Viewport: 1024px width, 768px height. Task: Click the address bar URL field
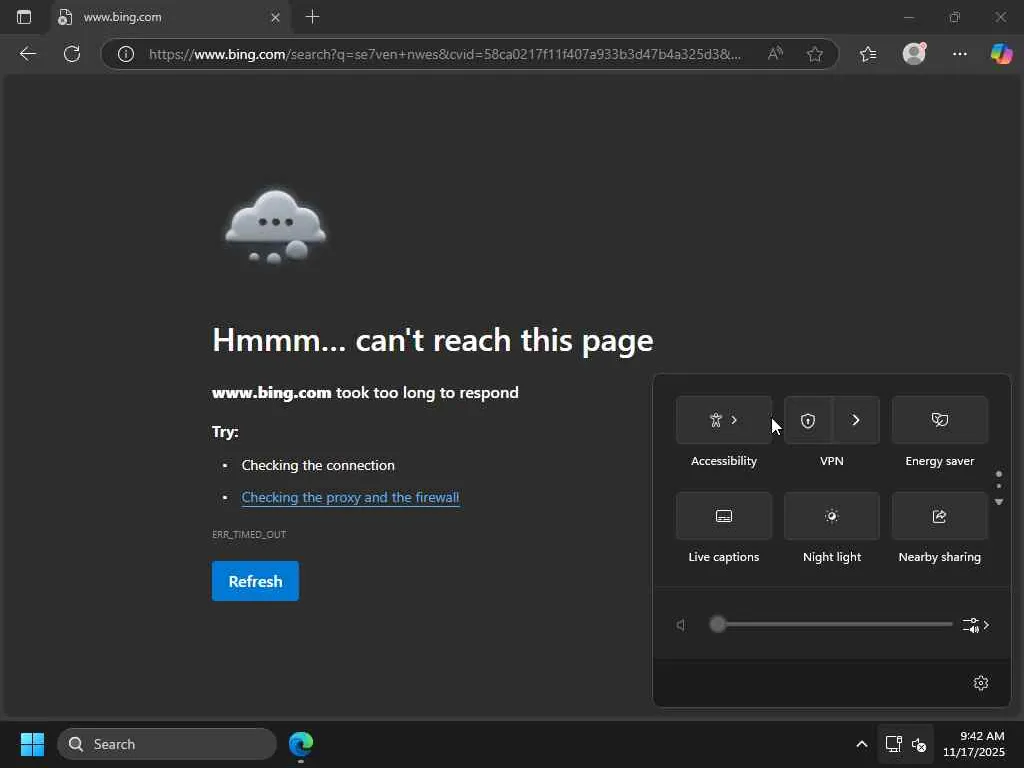tap(445, 54)
